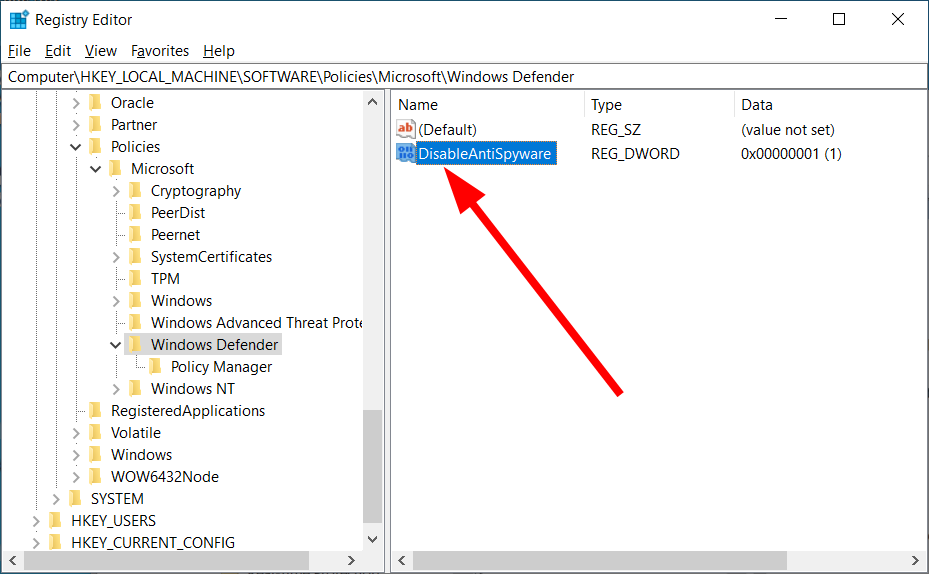The image size is (929, 574).
Task: Select the Windows key below Volatile
Action: click(x=141, y=455)
